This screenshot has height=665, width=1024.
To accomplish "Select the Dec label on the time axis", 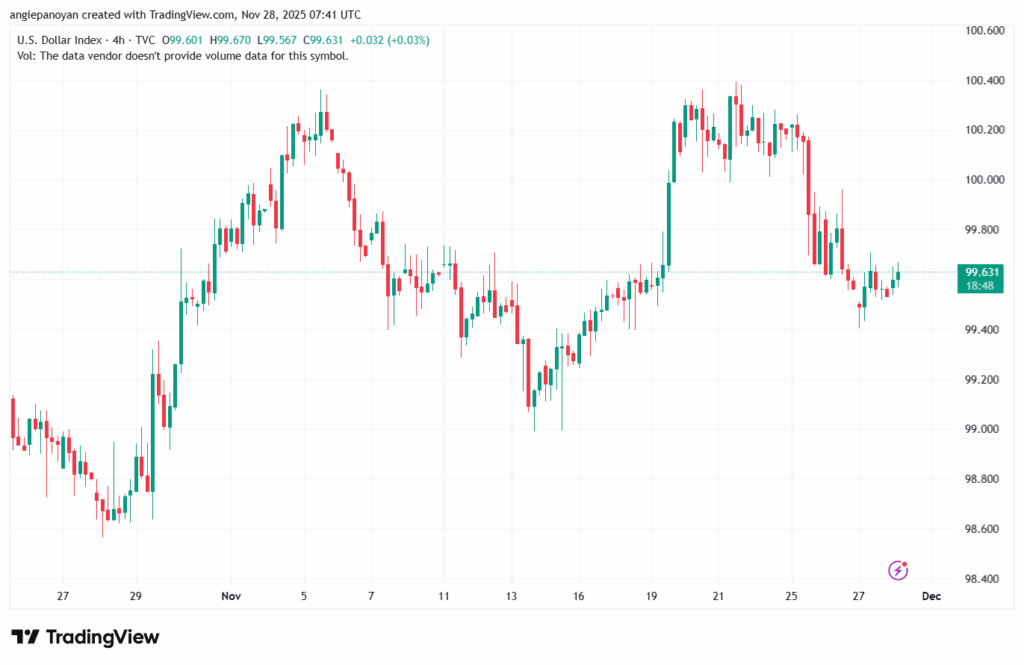I will pyautogui.click(x=931, y=595).
